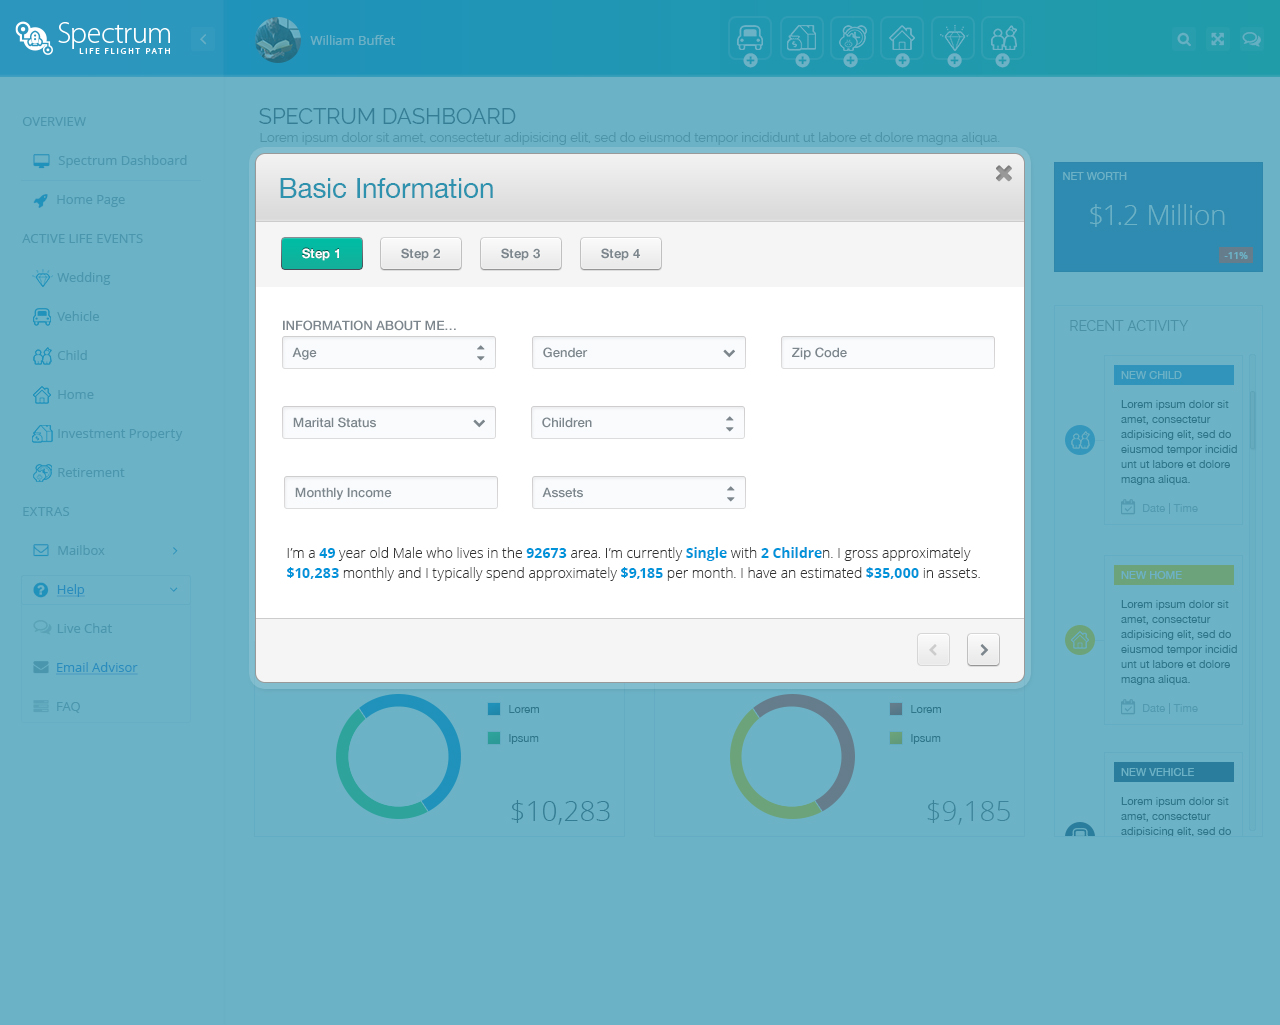
Task: Open the Email Advisor link
Action: click(97, 668)
